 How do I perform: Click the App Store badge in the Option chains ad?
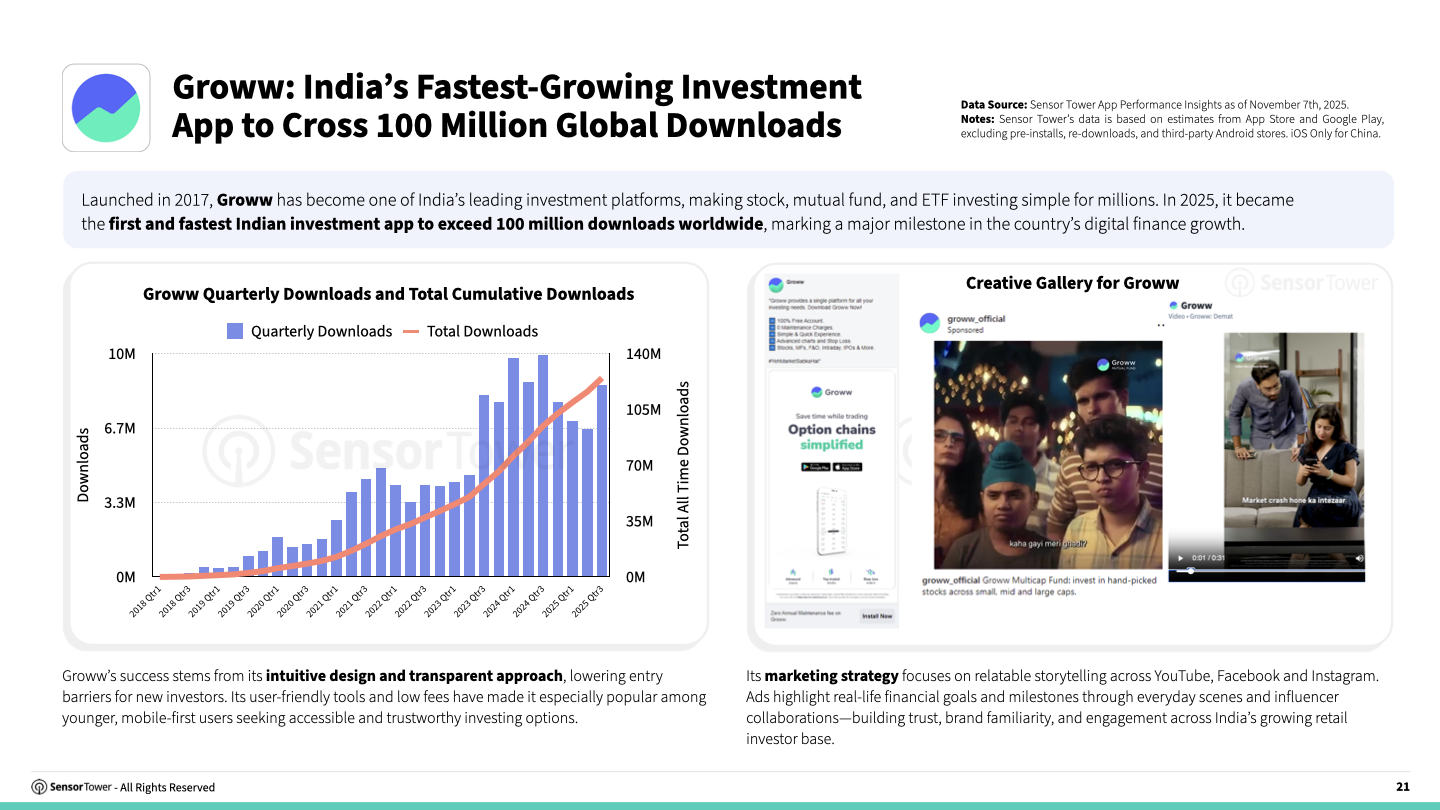(x=848, y=467)
